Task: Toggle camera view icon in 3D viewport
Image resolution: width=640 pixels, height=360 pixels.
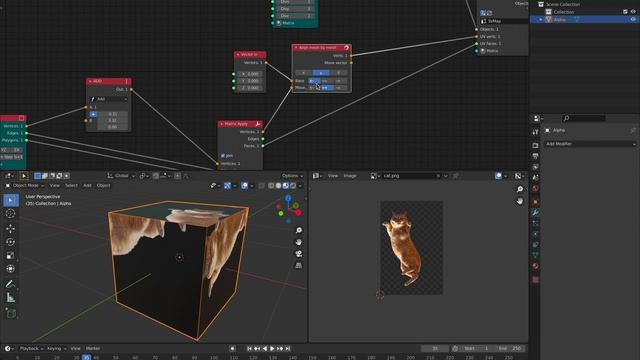Action: tap(299, 254)
